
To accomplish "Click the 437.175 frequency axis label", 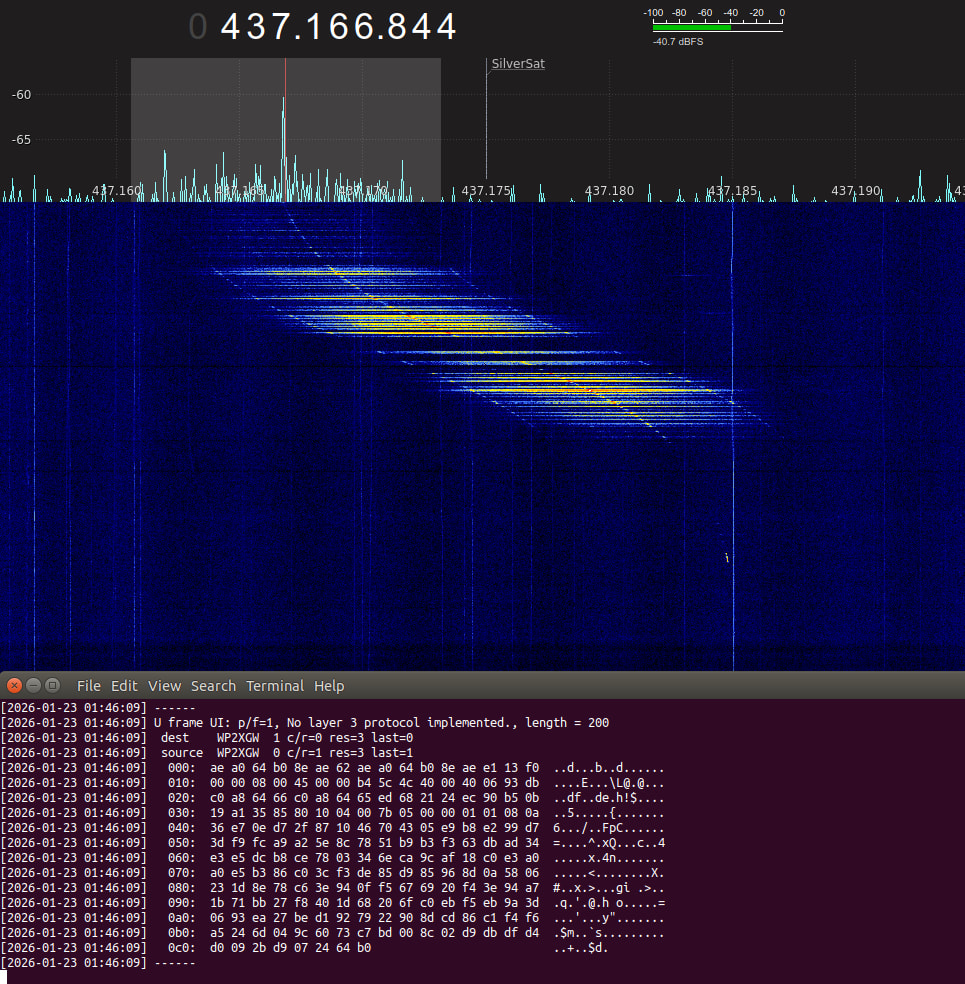I will coord(486,190).
